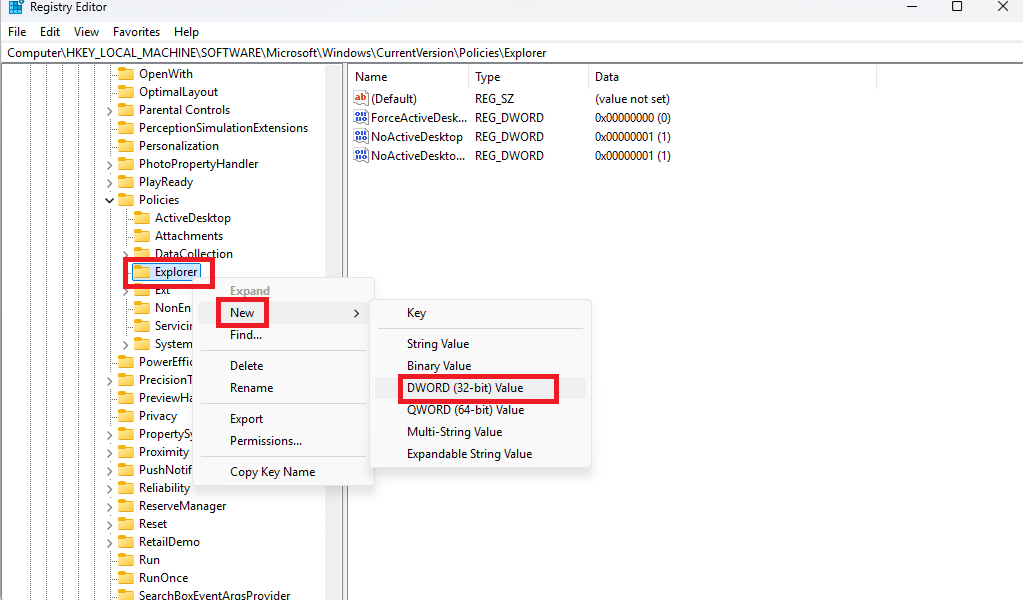Click the Attachments folder icon
The image size is (1023, 600).
142,236
